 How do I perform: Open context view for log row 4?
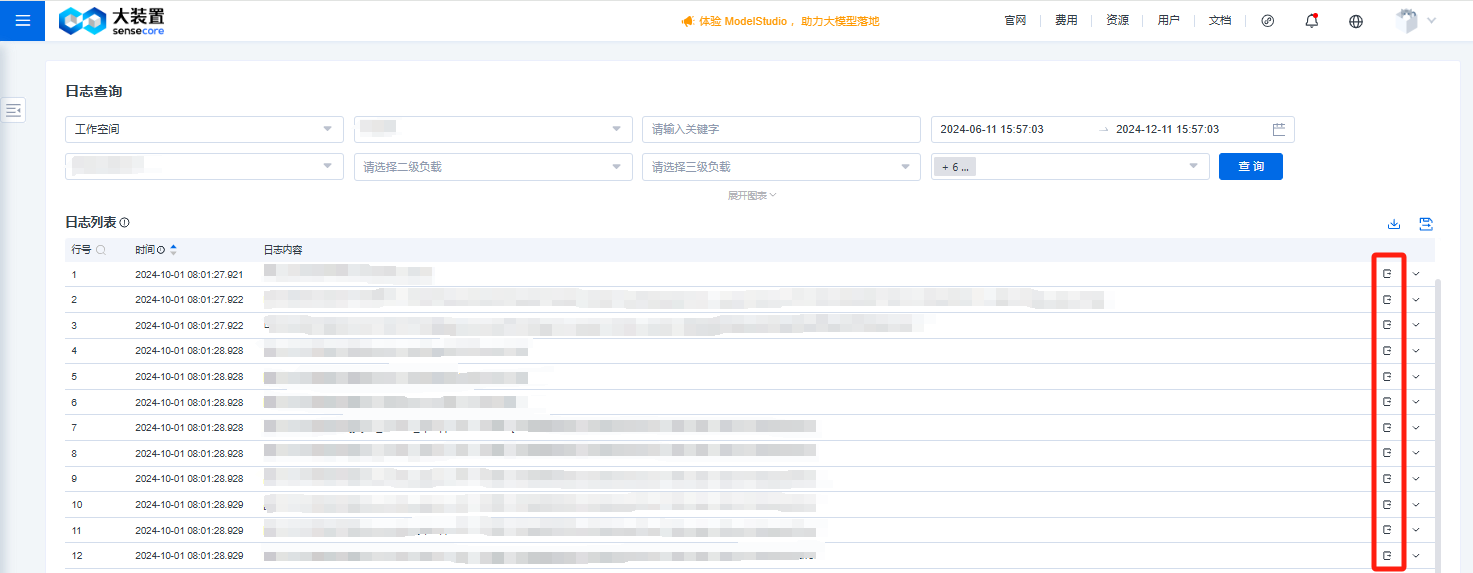tap(1387, 351)
